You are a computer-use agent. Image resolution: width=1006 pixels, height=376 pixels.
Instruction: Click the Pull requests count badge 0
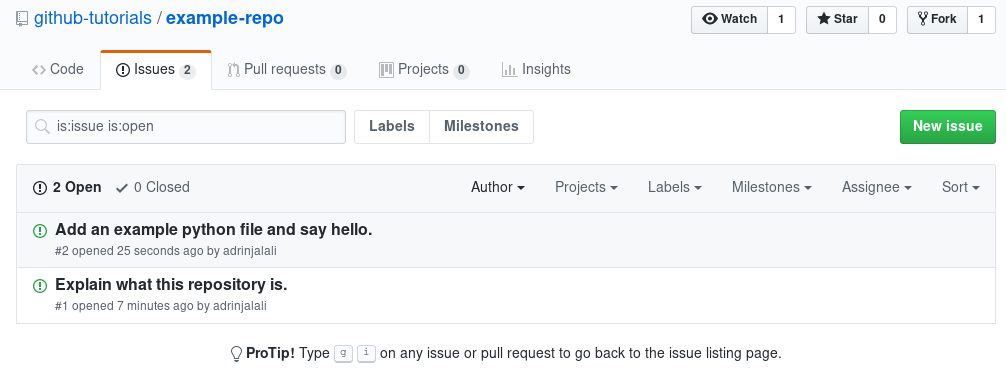click(x=338, y=71)
